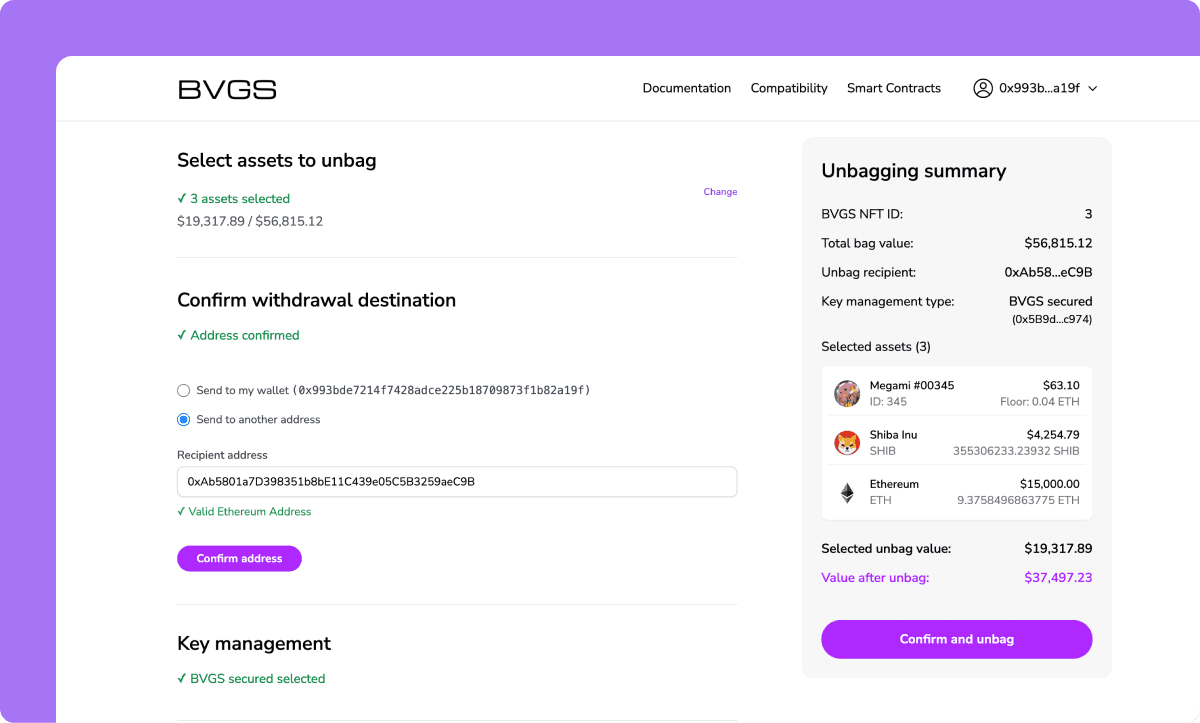
Task: Open the Compatibility nav link
Action: [x=789, y=88]
